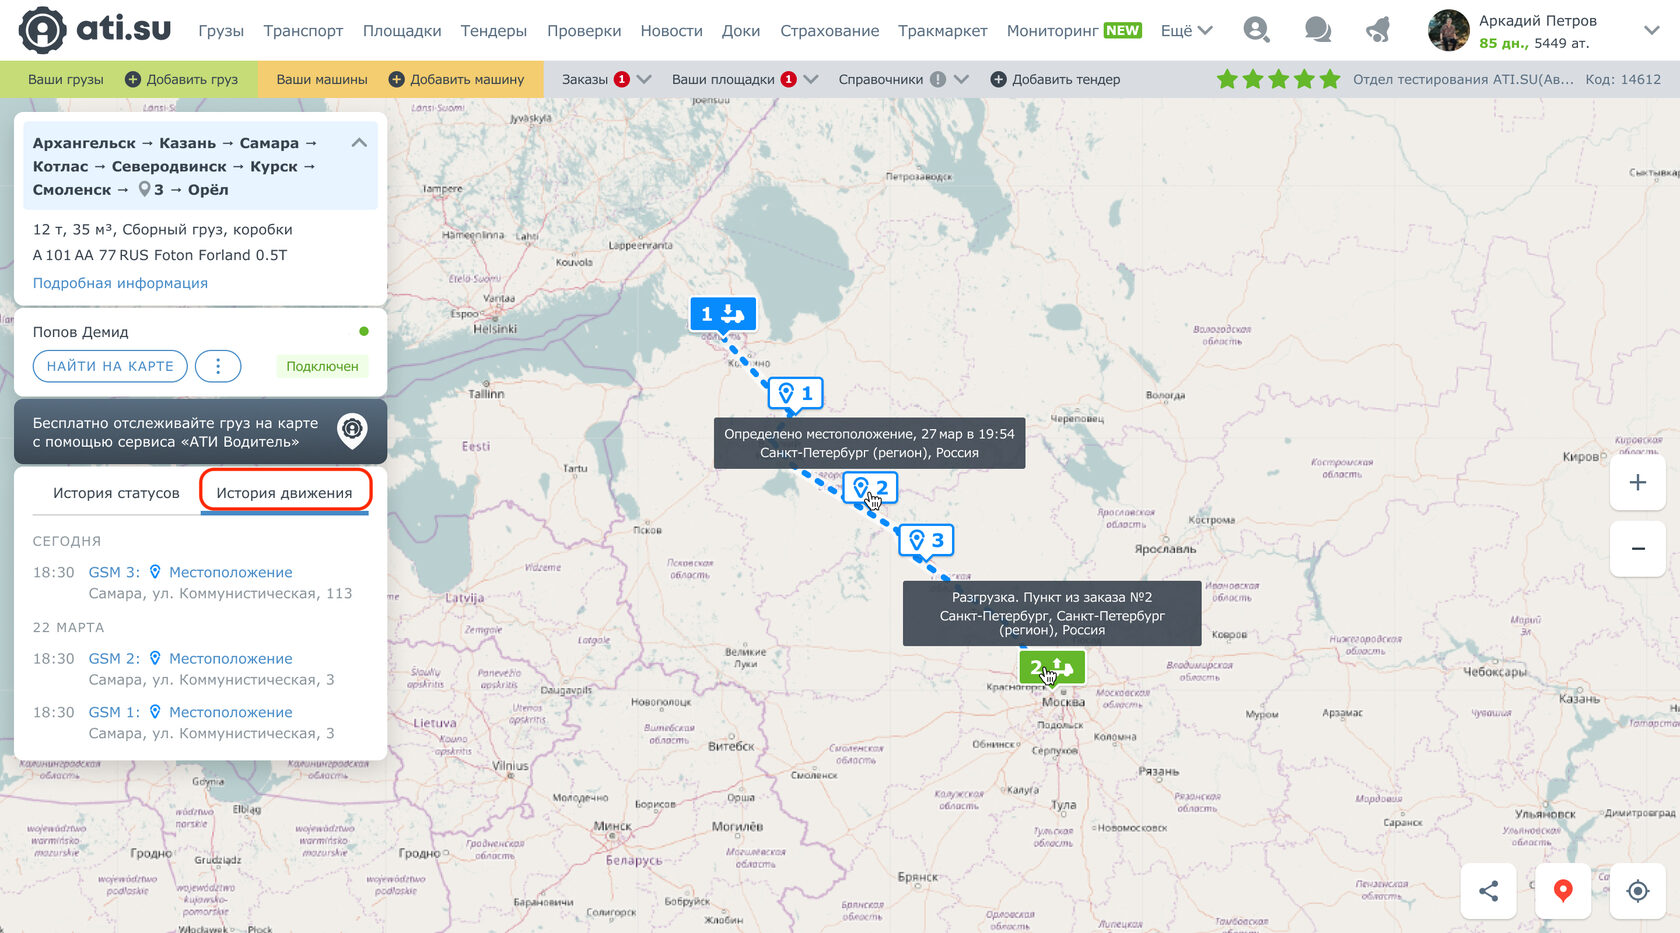The height and width of the screenshot is (933, 1680).
Task: Click Аркадий Петров profile avatar
Action: (x=1448, y=30)
